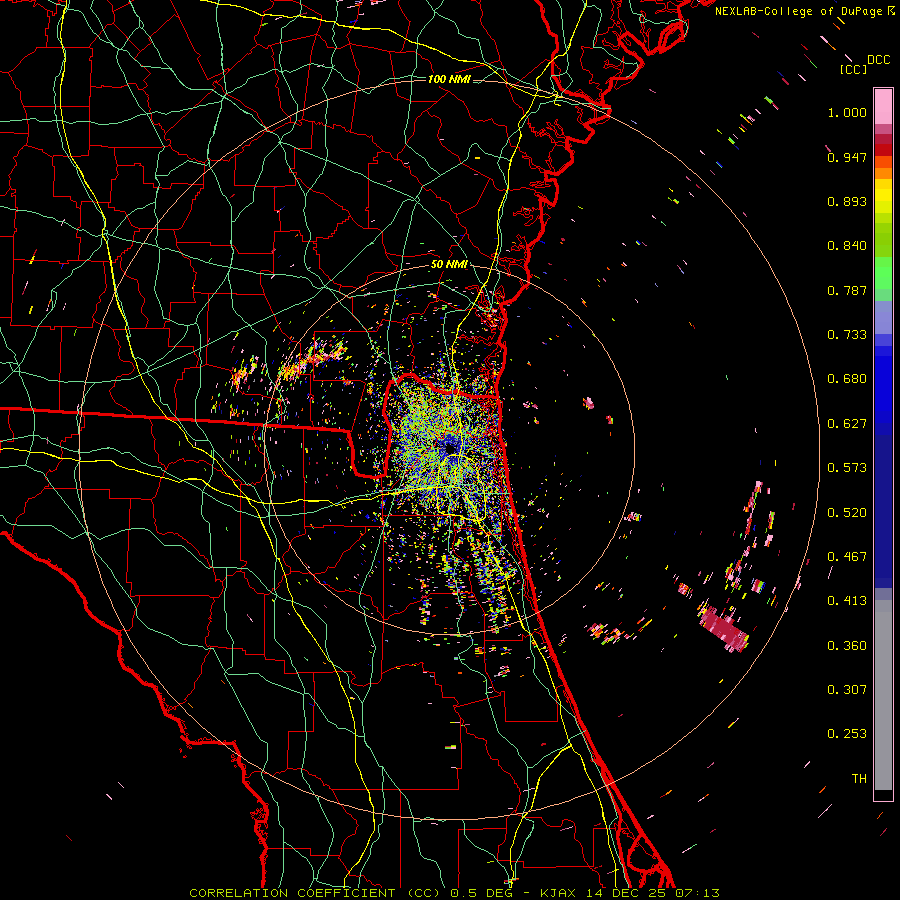Click the 0.253 color scale value
Image resolution: width=900 pixels, height=900 pixels.
pos(847,734)
